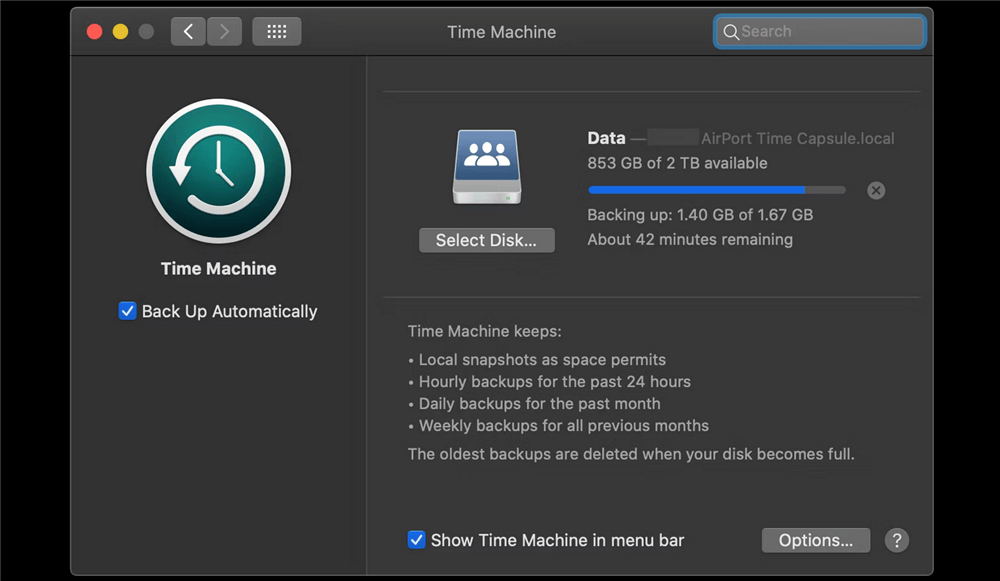Image resolution: width=1000 pixels, height=581 pixels.
Task: Close the Time Machine window
Action: coord(95,31)
